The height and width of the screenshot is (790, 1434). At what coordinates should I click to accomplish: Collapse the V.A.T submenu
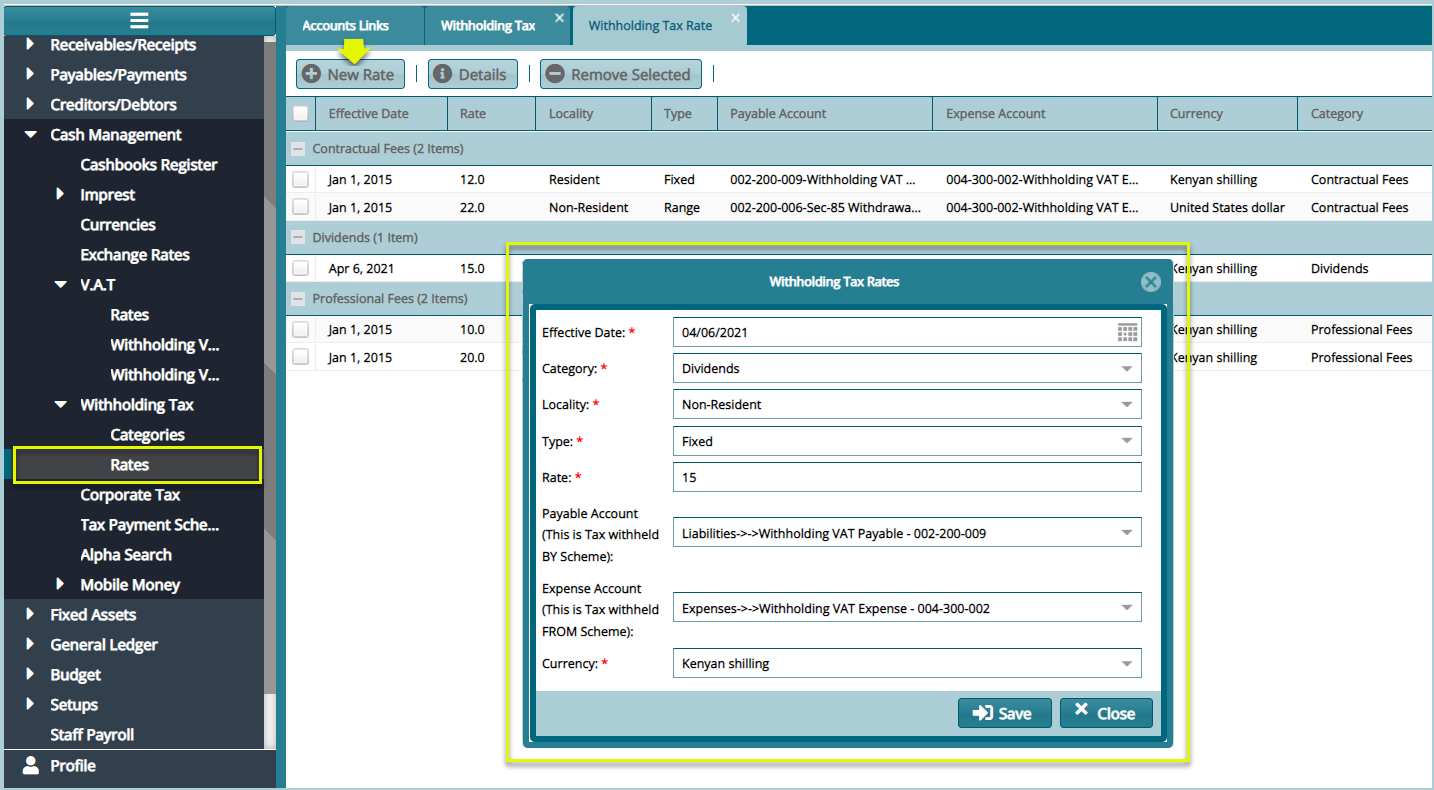(60, 285)
